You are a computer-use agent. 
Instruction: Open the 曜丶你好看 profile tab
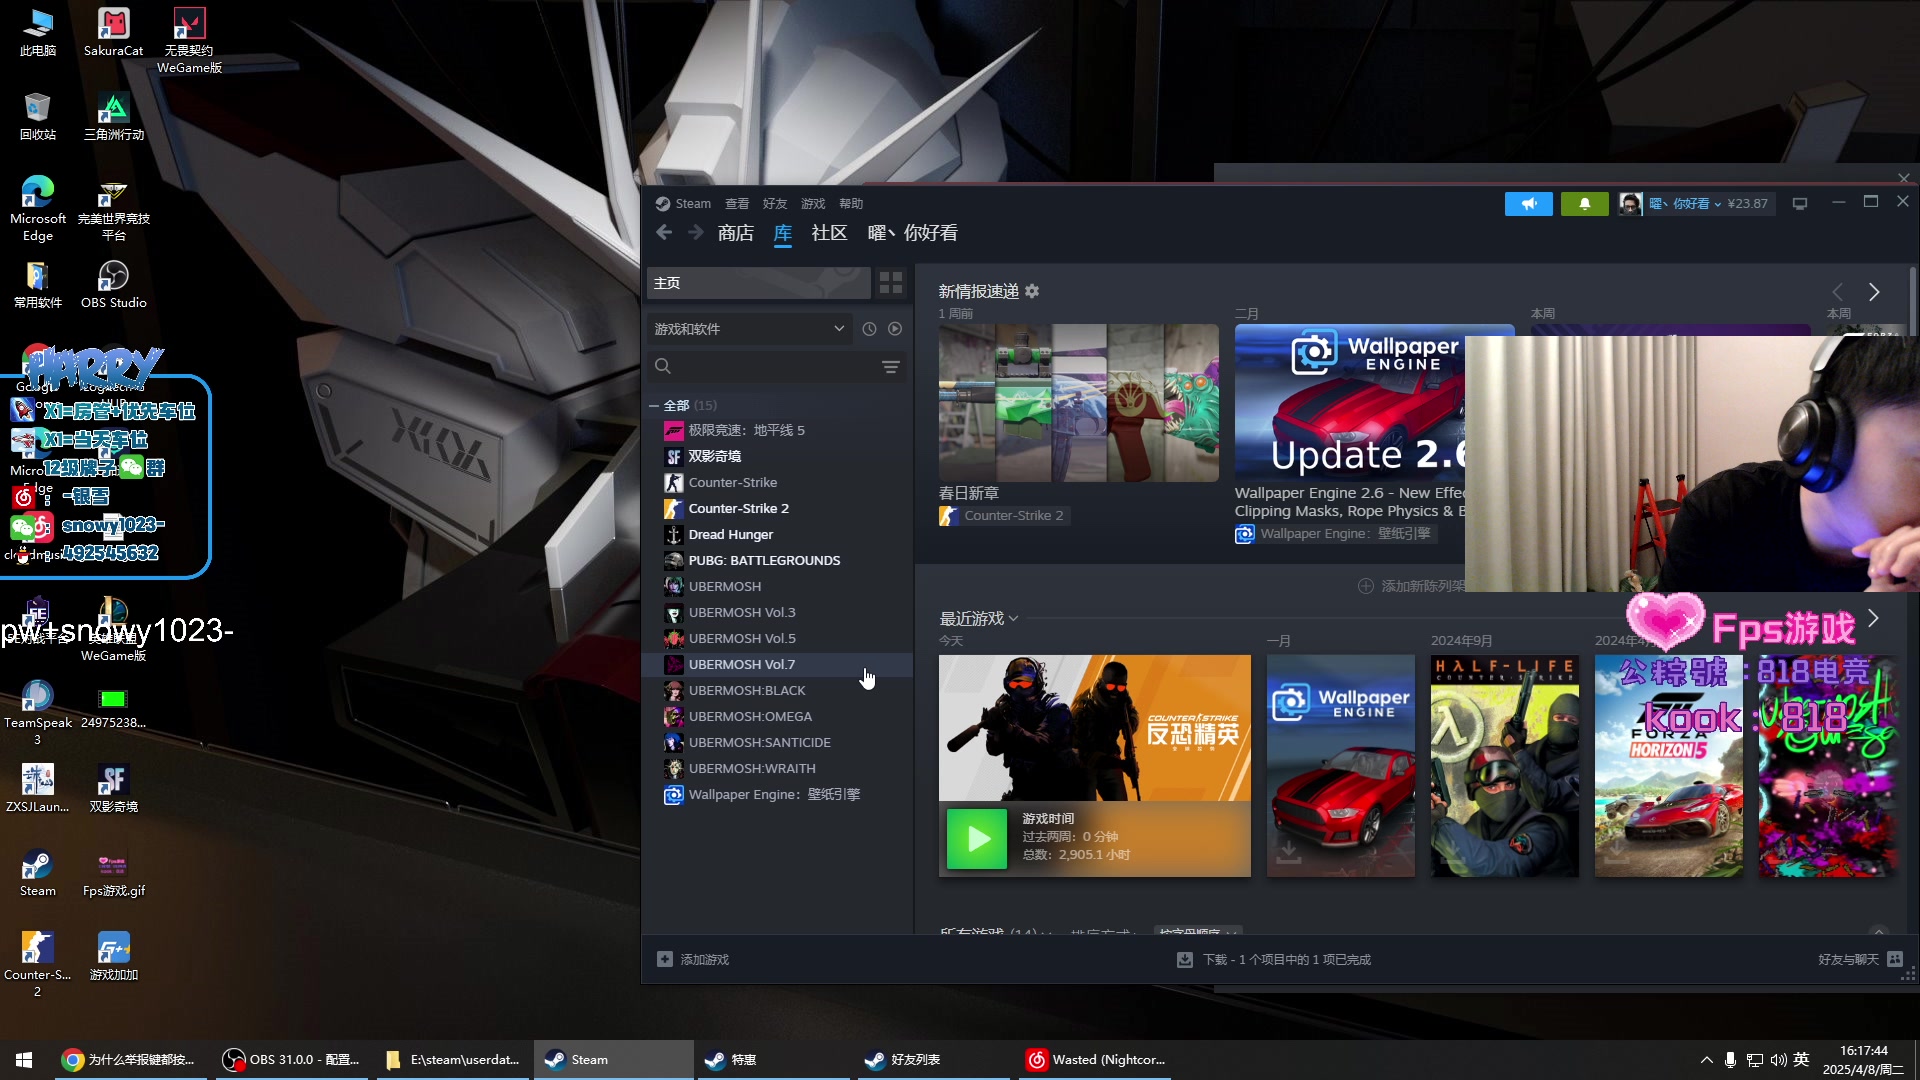tap(912, 233)
